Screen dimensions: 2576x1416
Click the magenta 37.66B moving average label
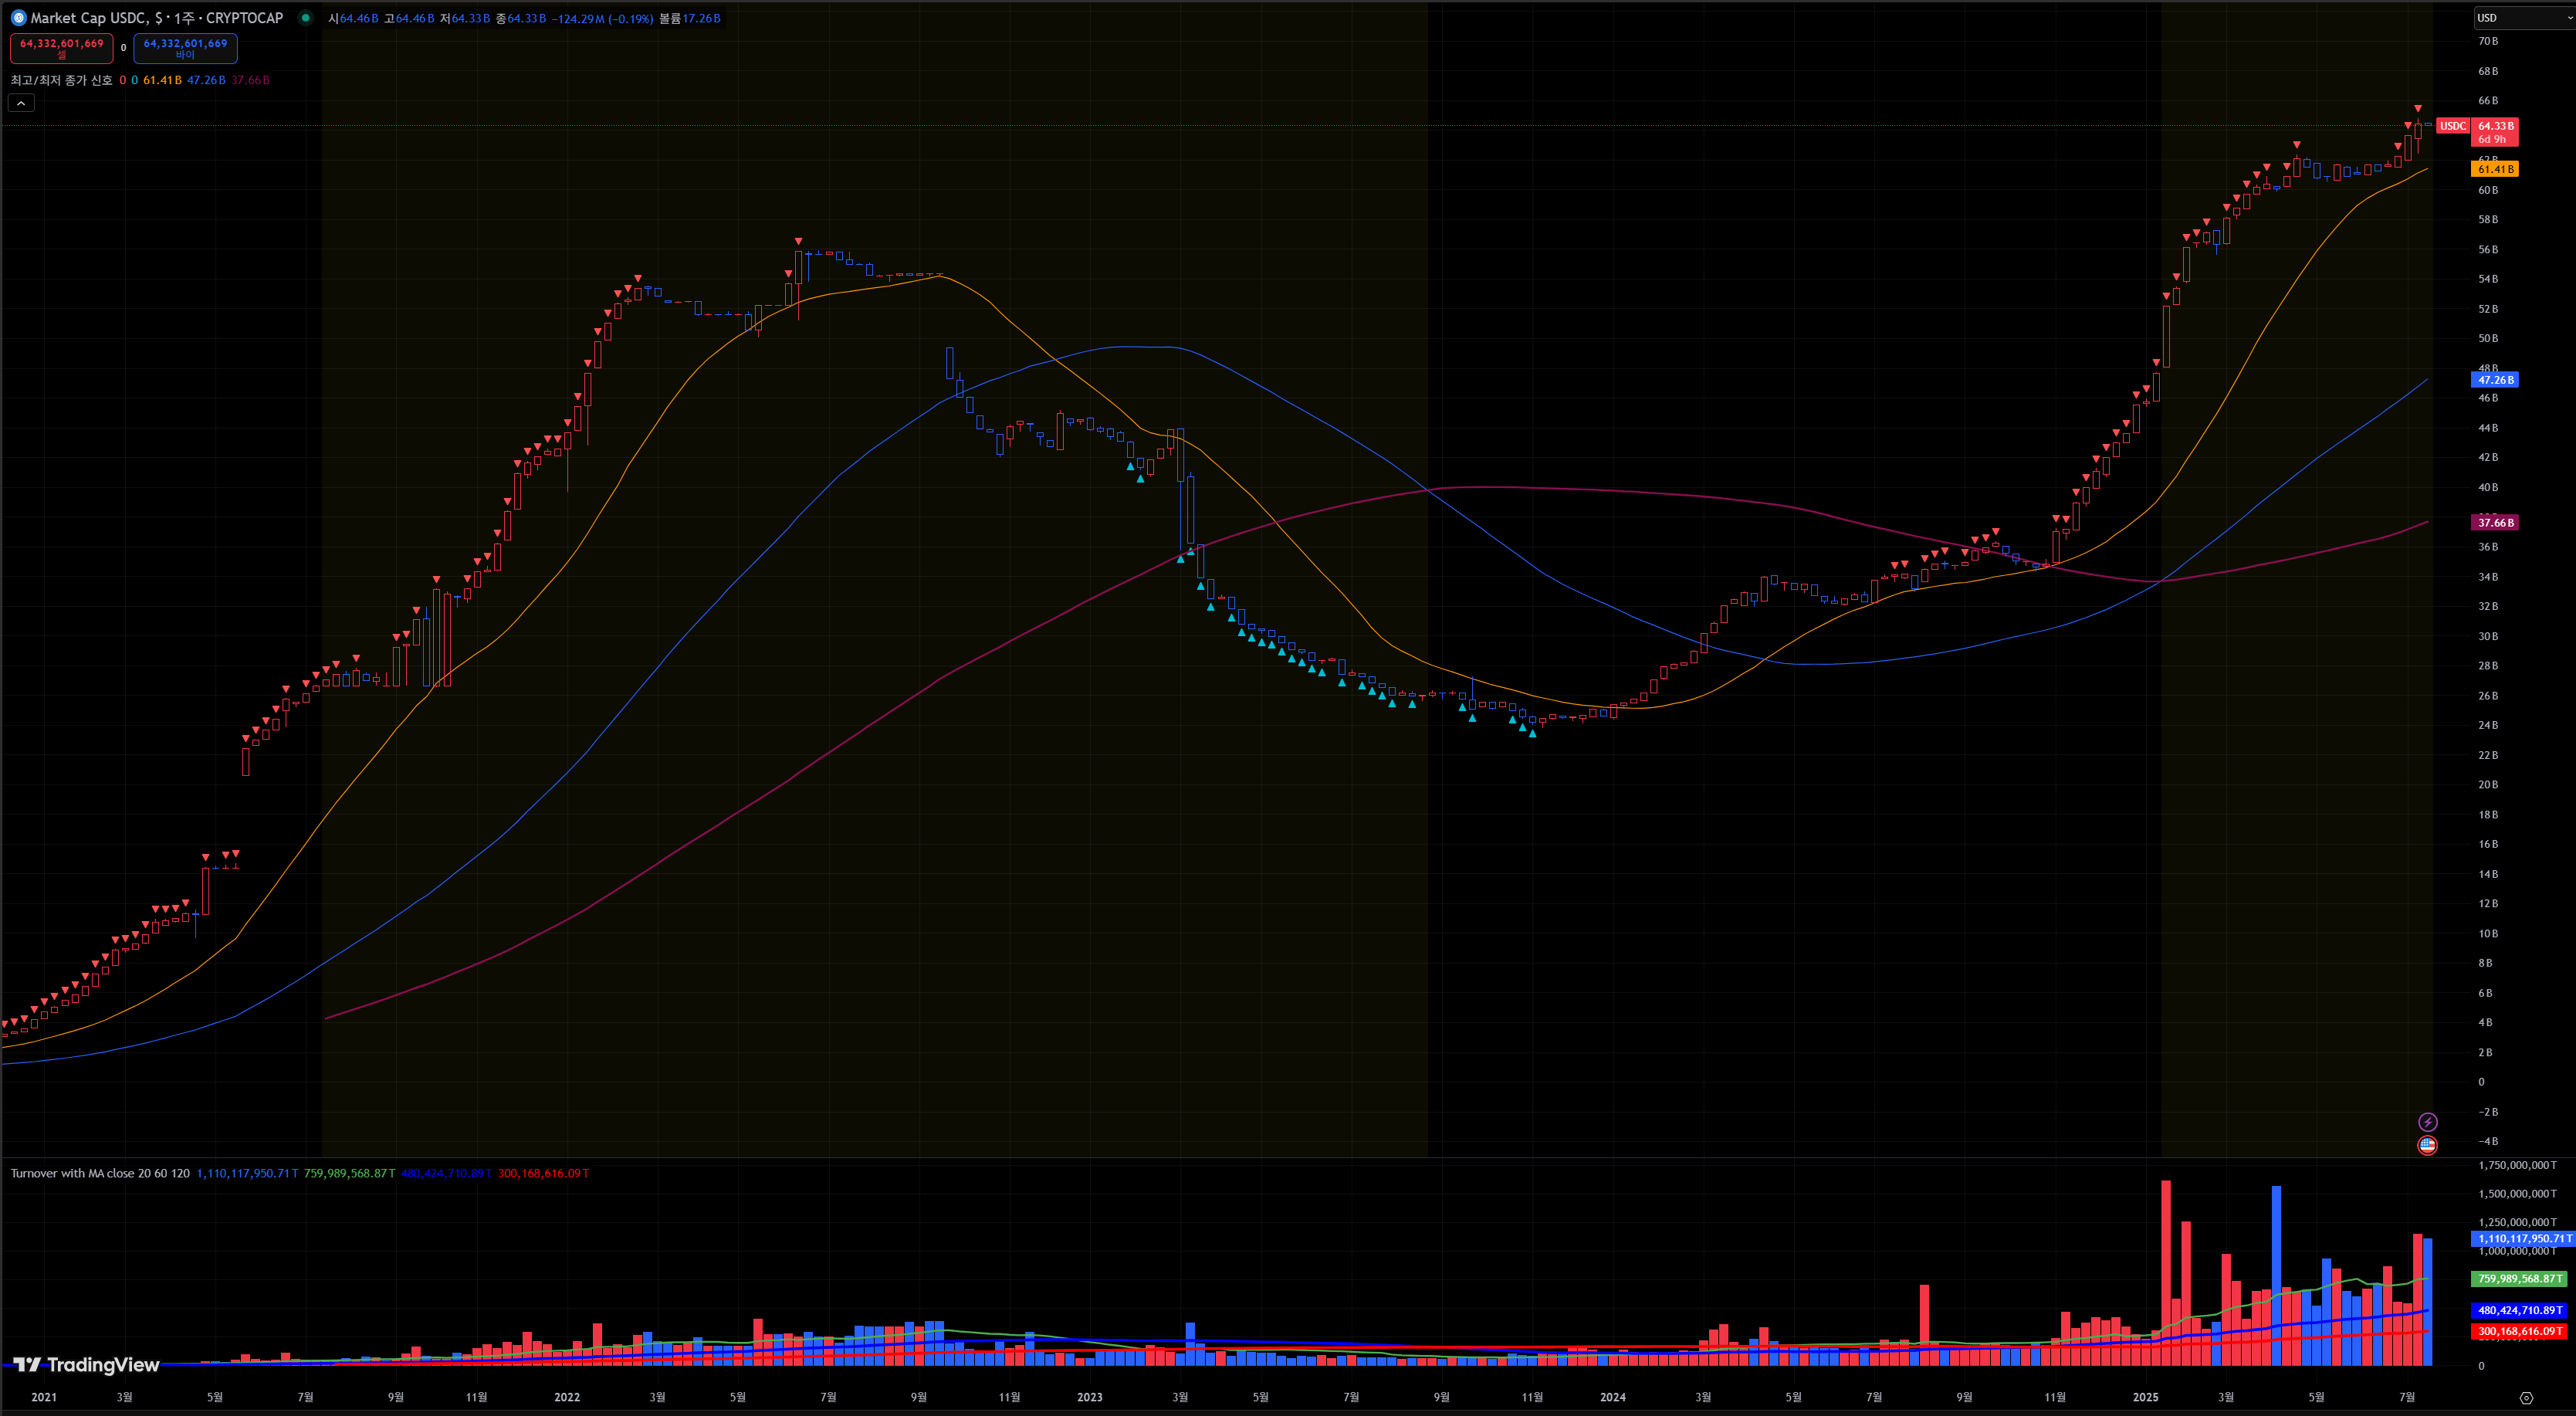[x=2495, y=523]
